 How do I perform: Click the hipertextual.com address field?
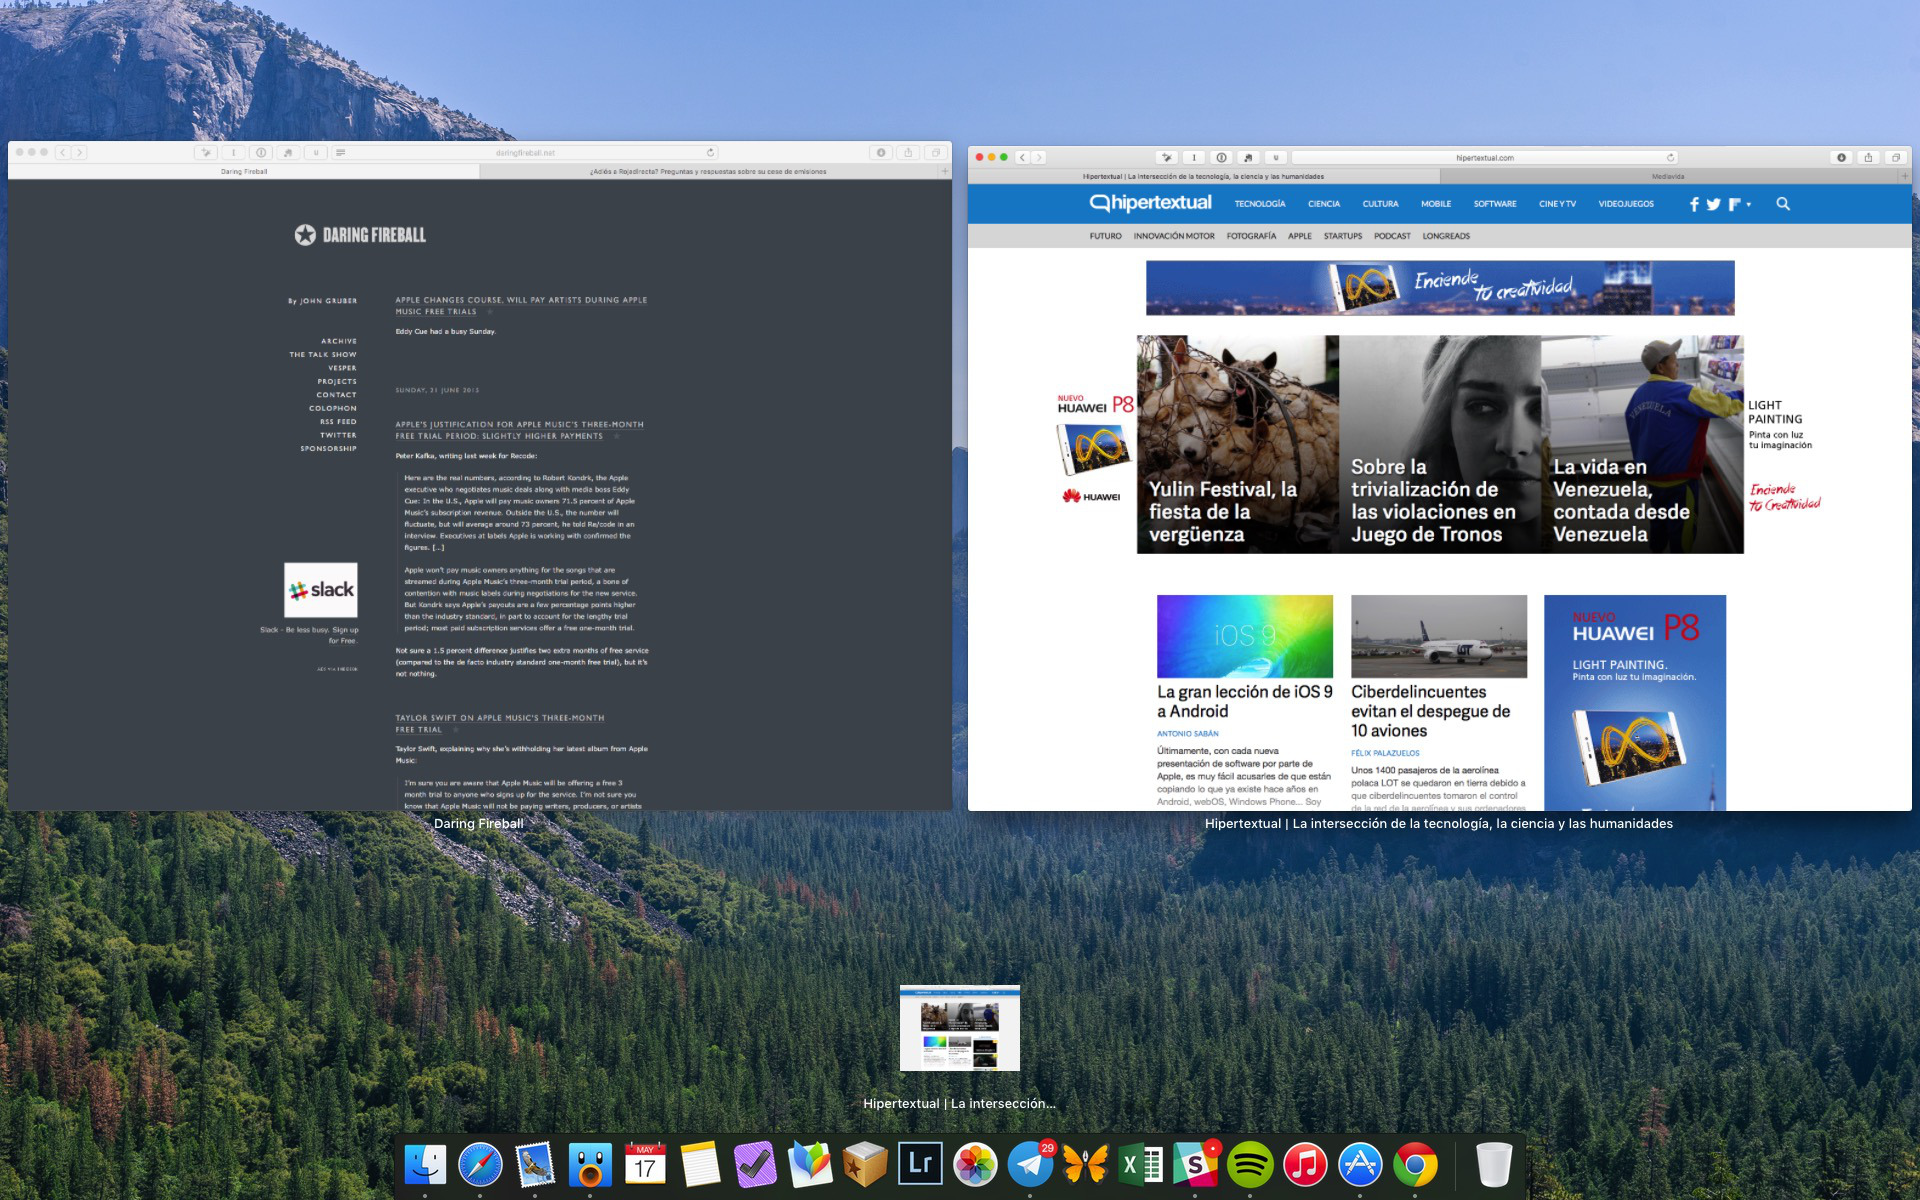1485,157
